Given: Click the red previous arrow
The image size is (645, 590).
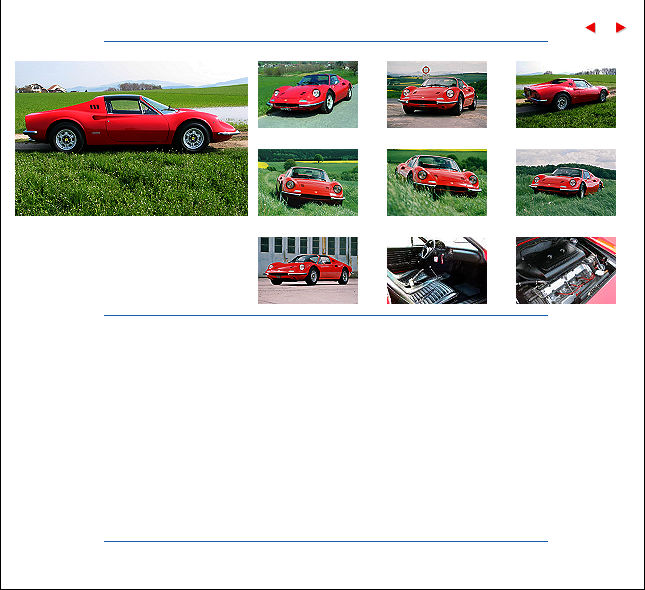Looking at the screenshot, I should click(x=591, y=28).
